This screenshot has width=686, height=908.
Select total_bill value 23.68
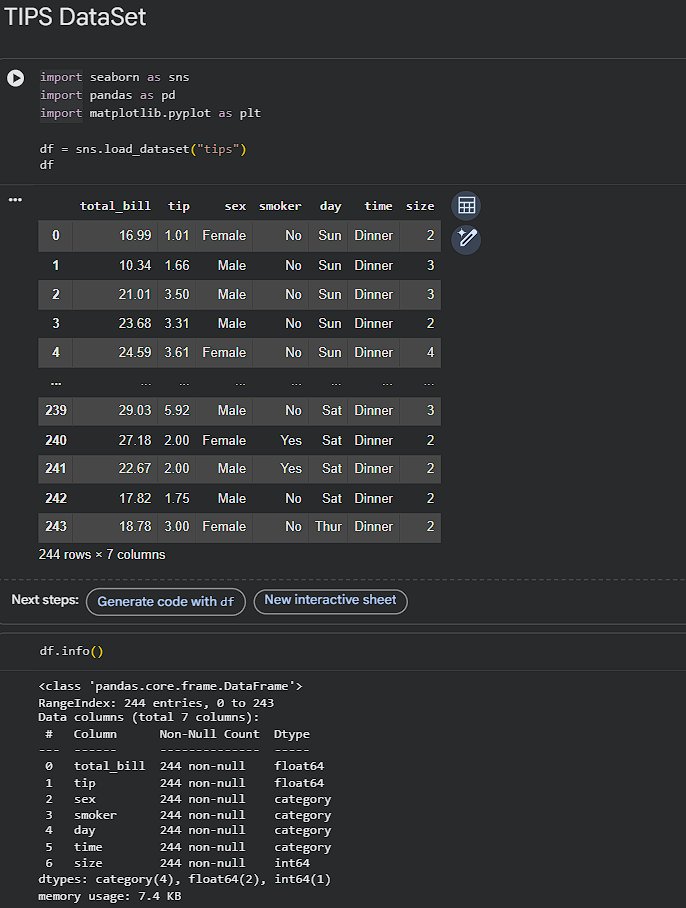[x=135, y=324]
